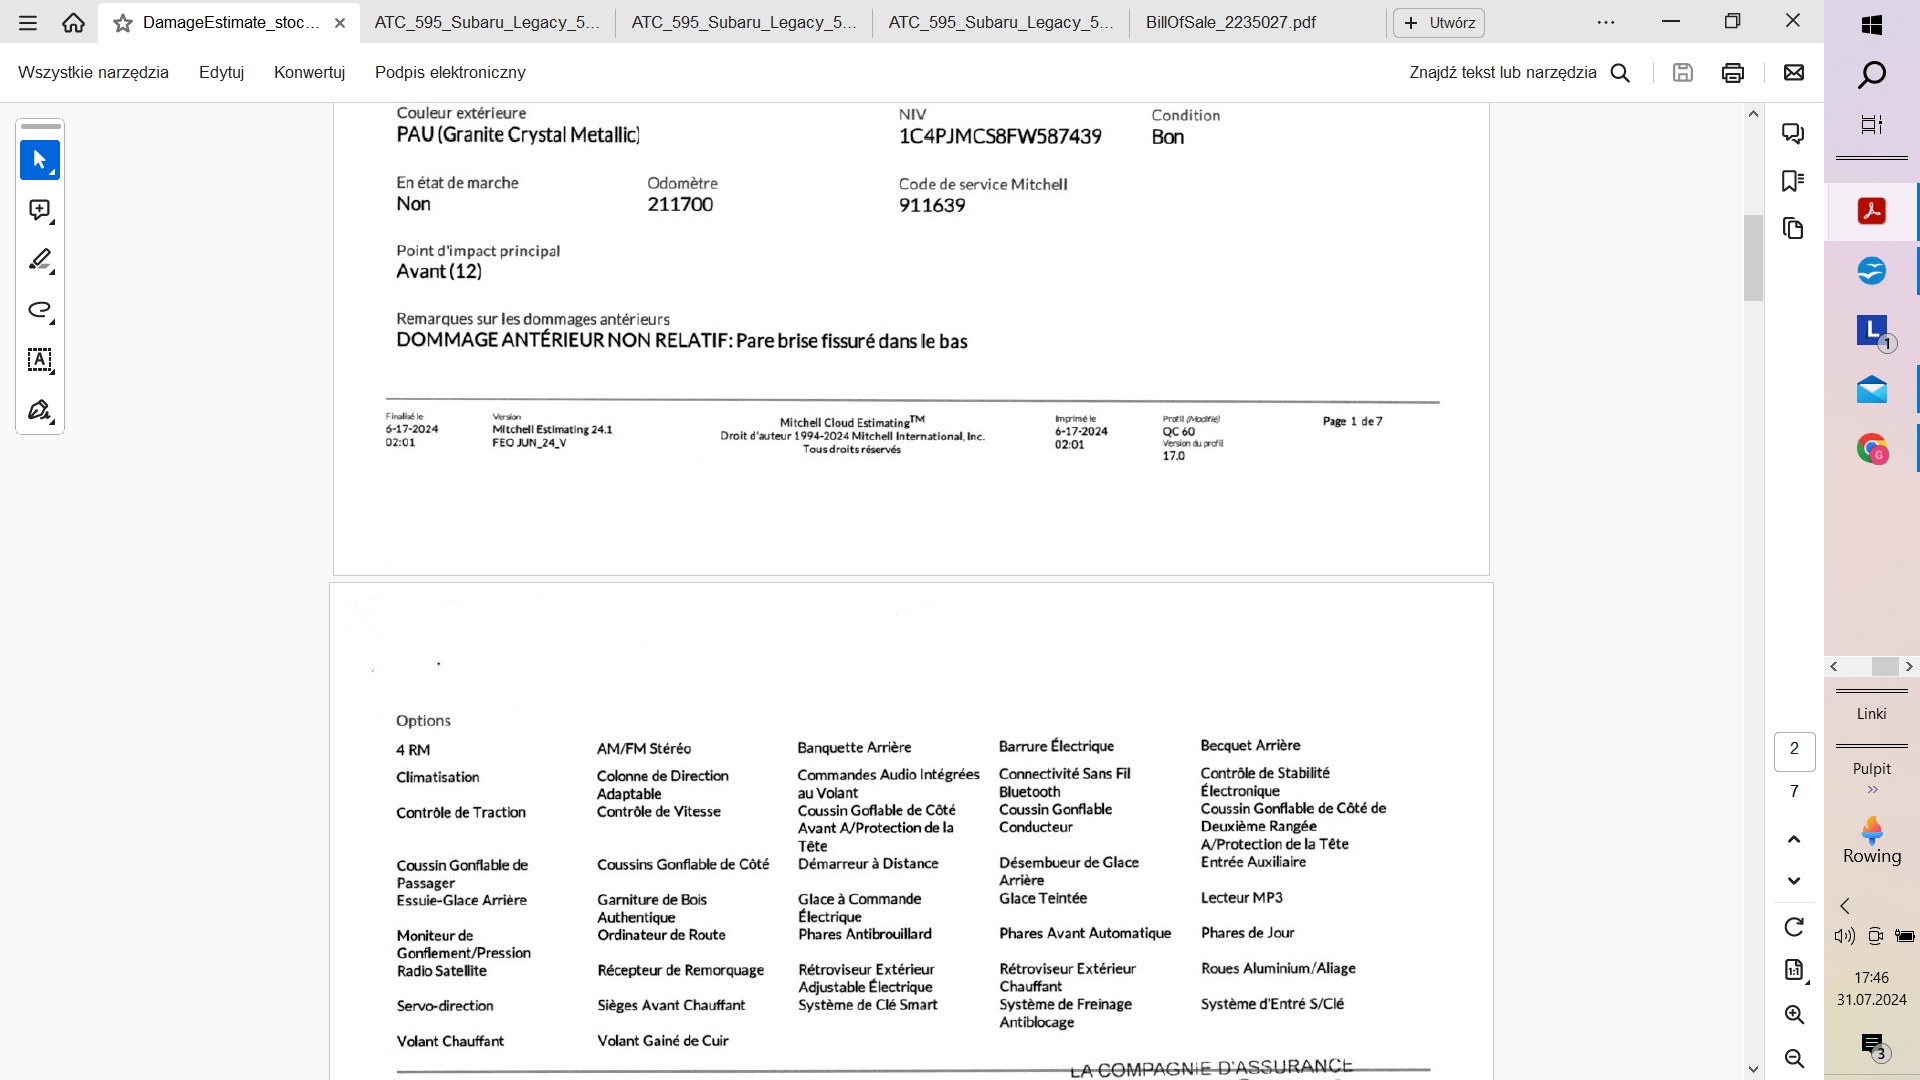Open Windows Start button

(1872, 25)
